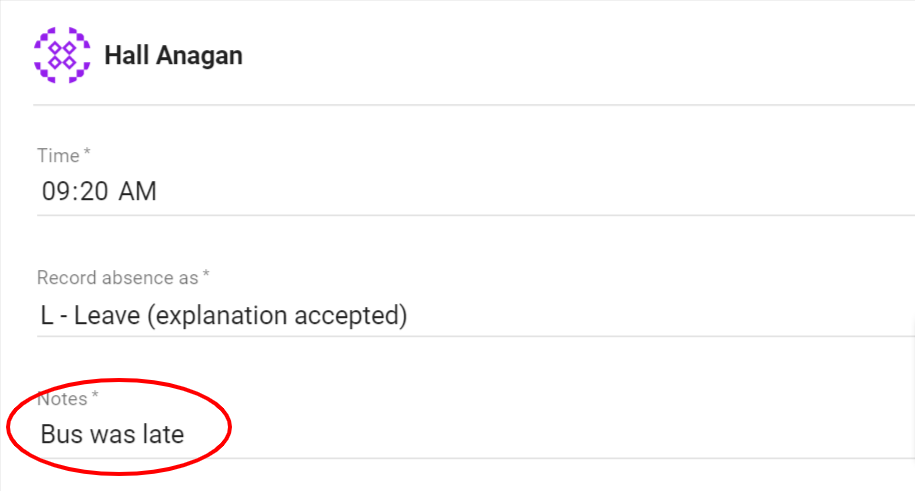Place cursor in Bus was late text

(x=112, y=434)
